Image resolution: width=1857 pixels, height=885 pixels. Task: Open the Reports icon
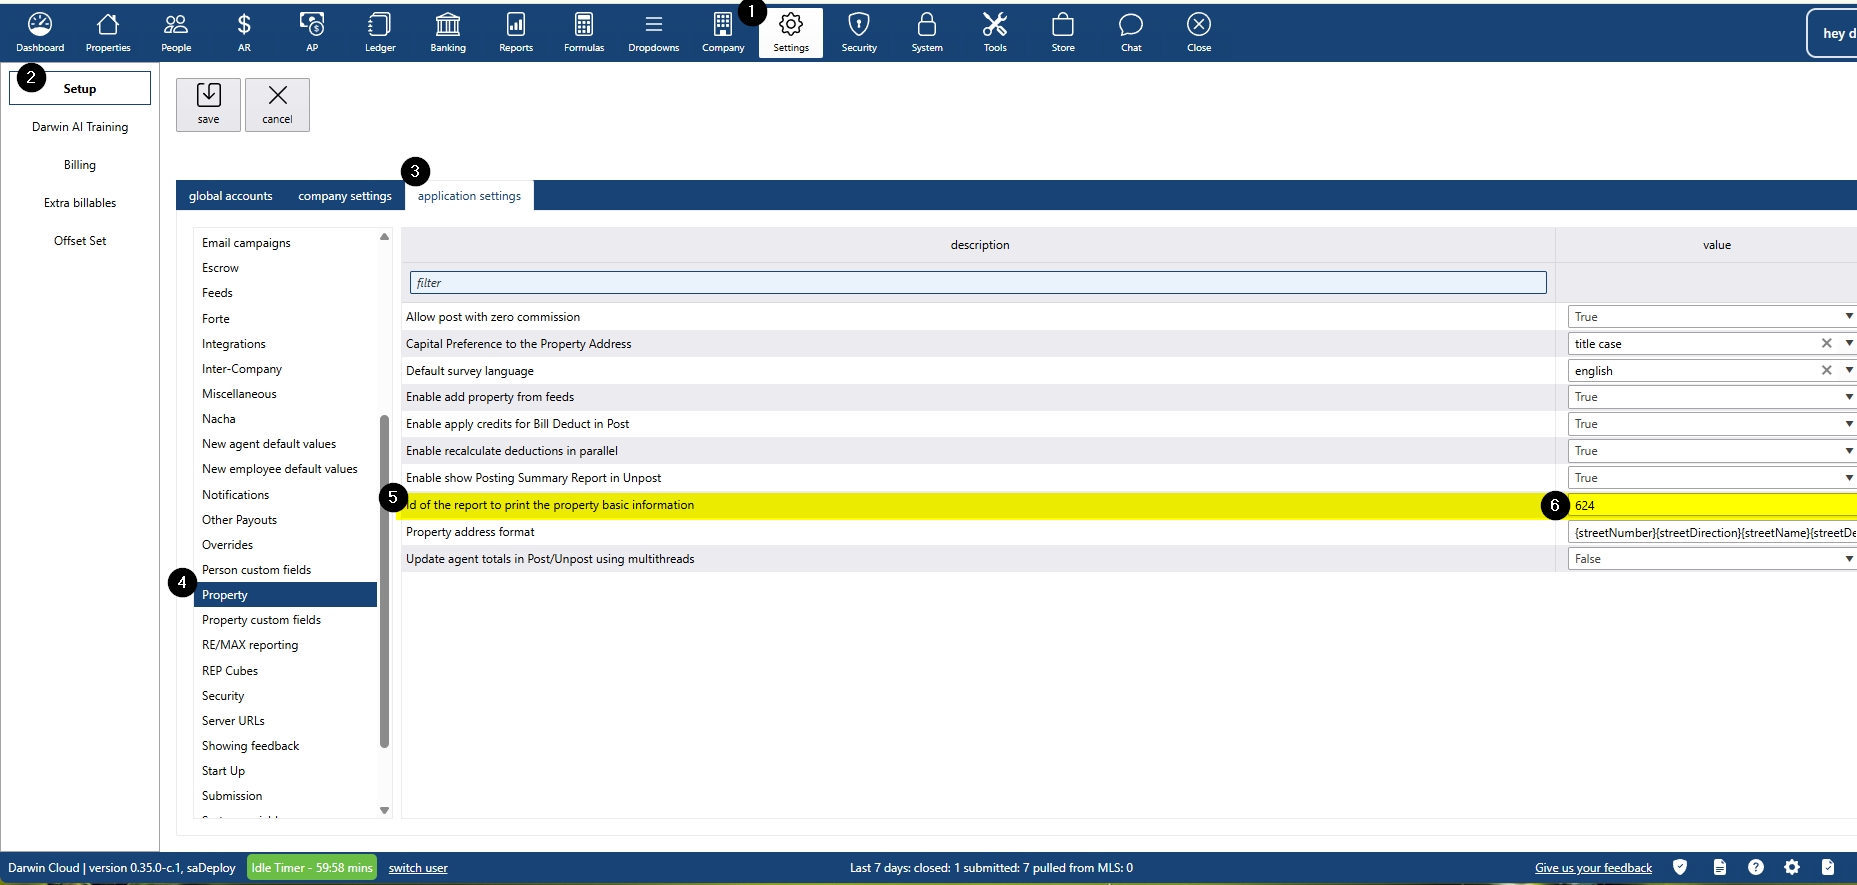pyautogui.click(x=516, y=32)
